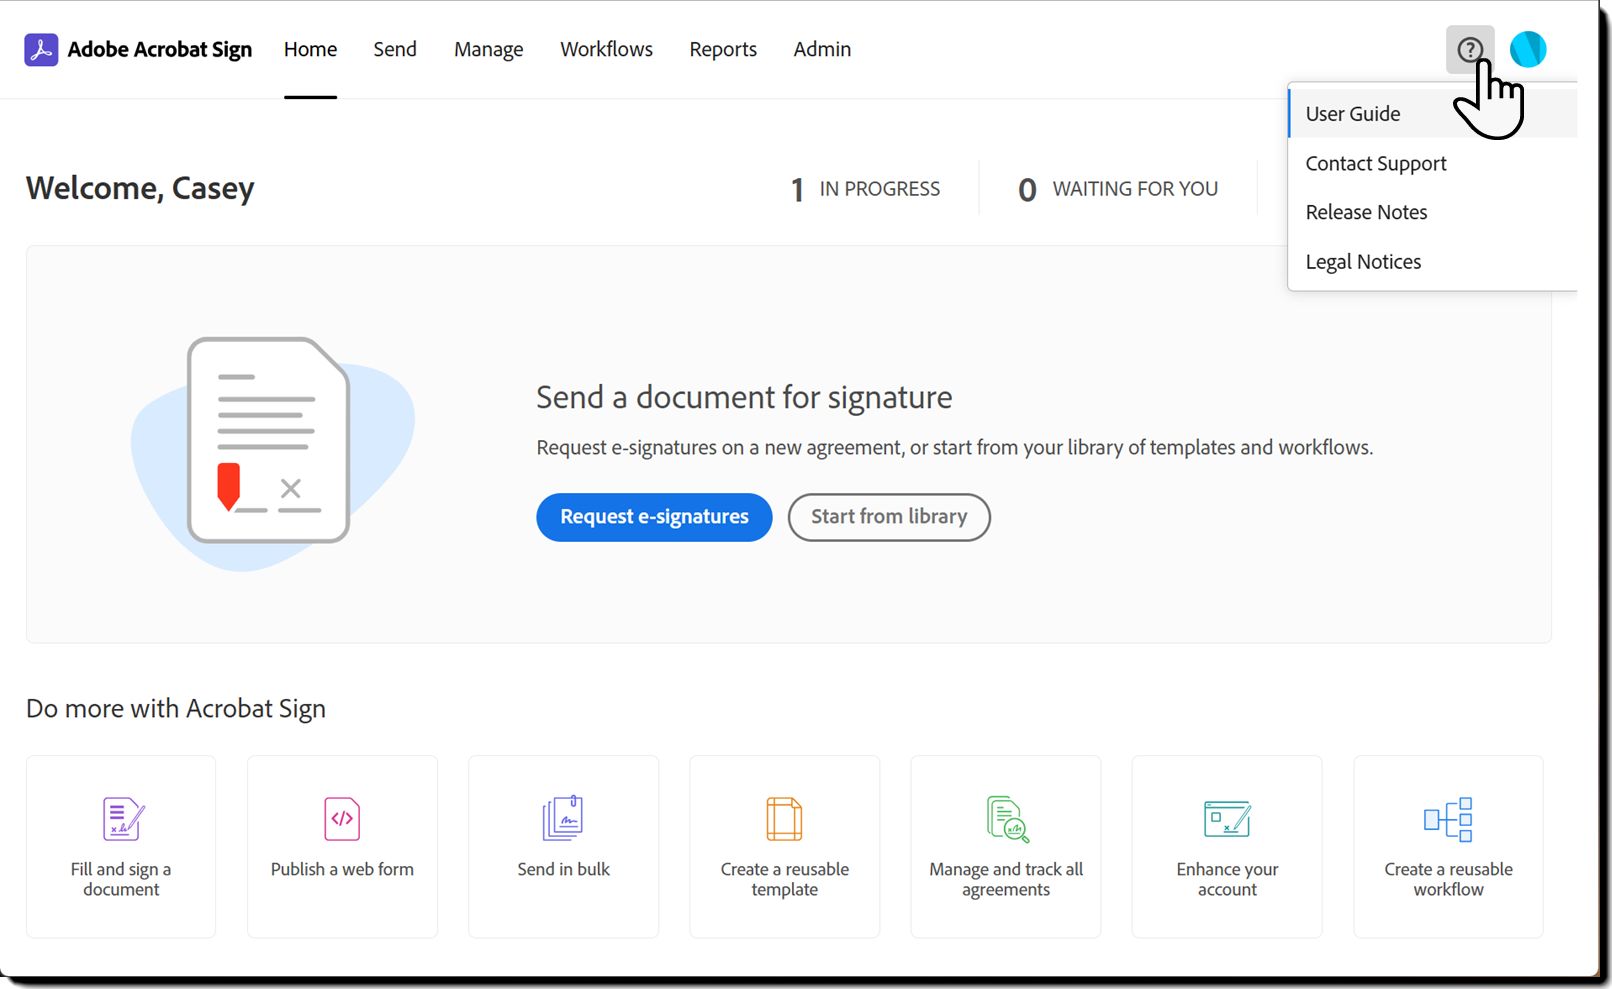Viewport: 1612px width, 989px height.
Task: Select User Guide from help menu
Action: [1432, 114]
